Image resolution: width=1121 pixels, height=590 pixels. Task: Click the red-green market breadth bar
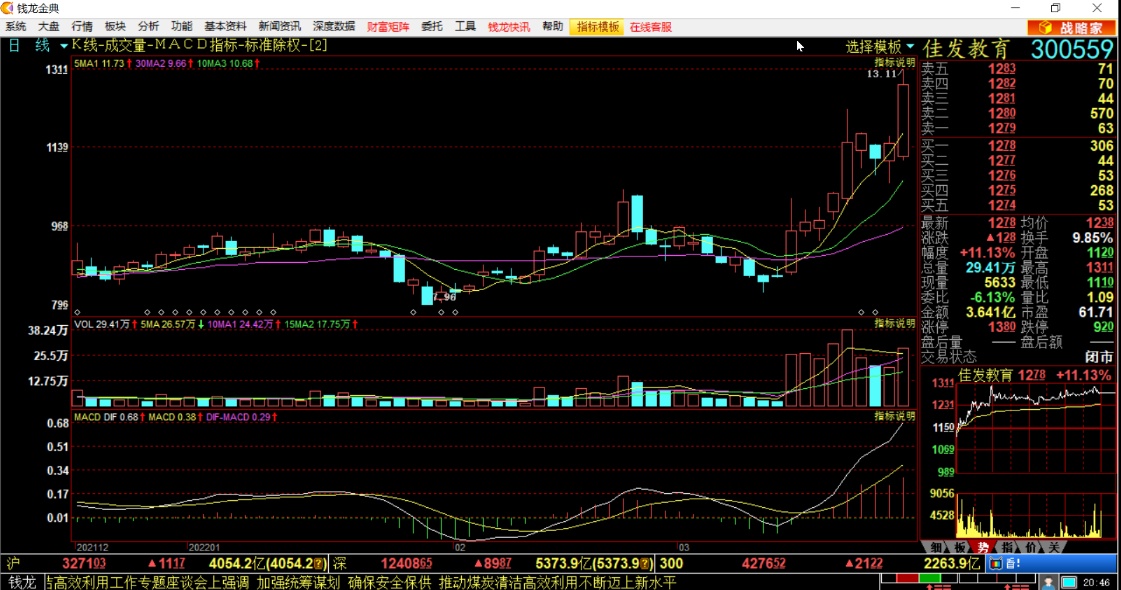[919, 578]
